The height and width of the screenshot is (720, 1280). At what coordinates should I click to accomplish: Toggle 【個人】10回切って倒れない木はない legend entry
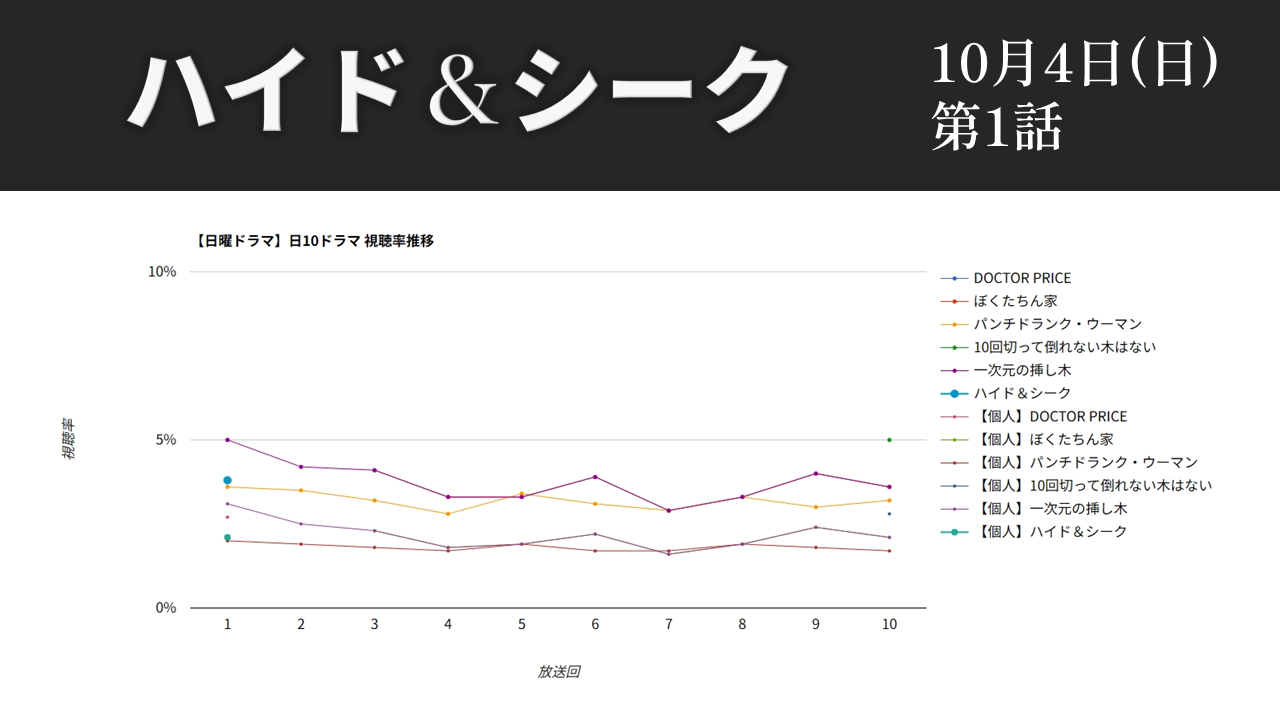click(1077, 485)
